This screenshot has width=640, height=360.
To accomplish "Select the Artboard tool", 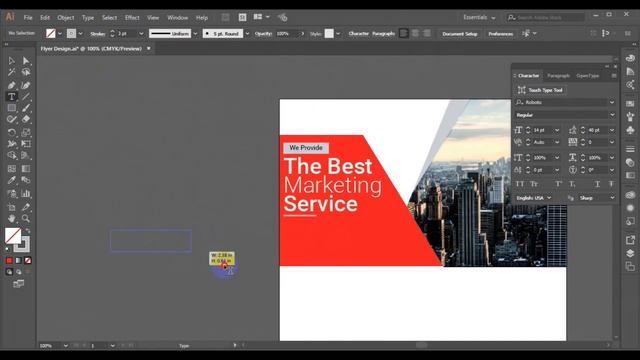I will [11, 207].
